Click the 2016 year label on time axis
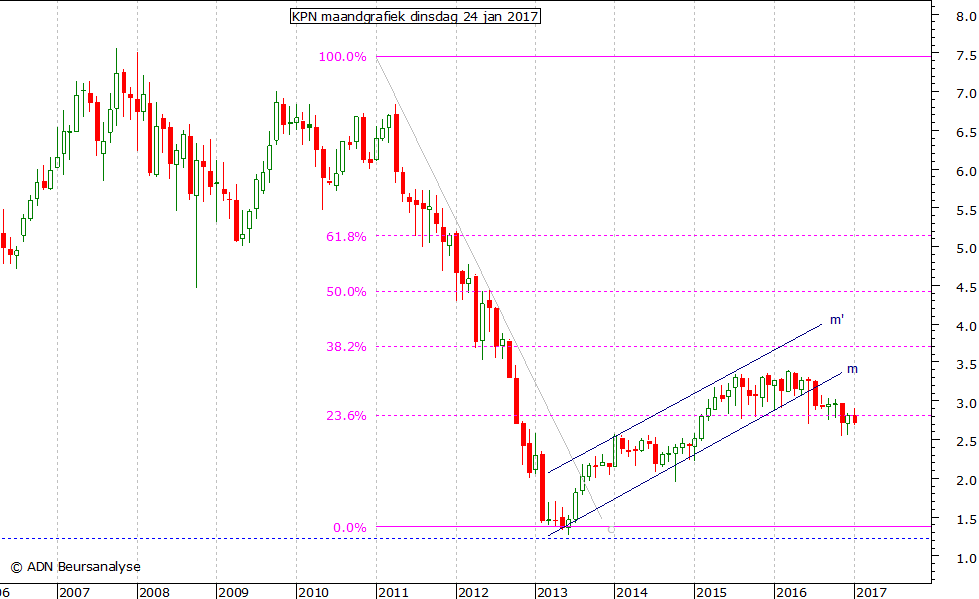This screenshot has height=599, width=979. 792,592
